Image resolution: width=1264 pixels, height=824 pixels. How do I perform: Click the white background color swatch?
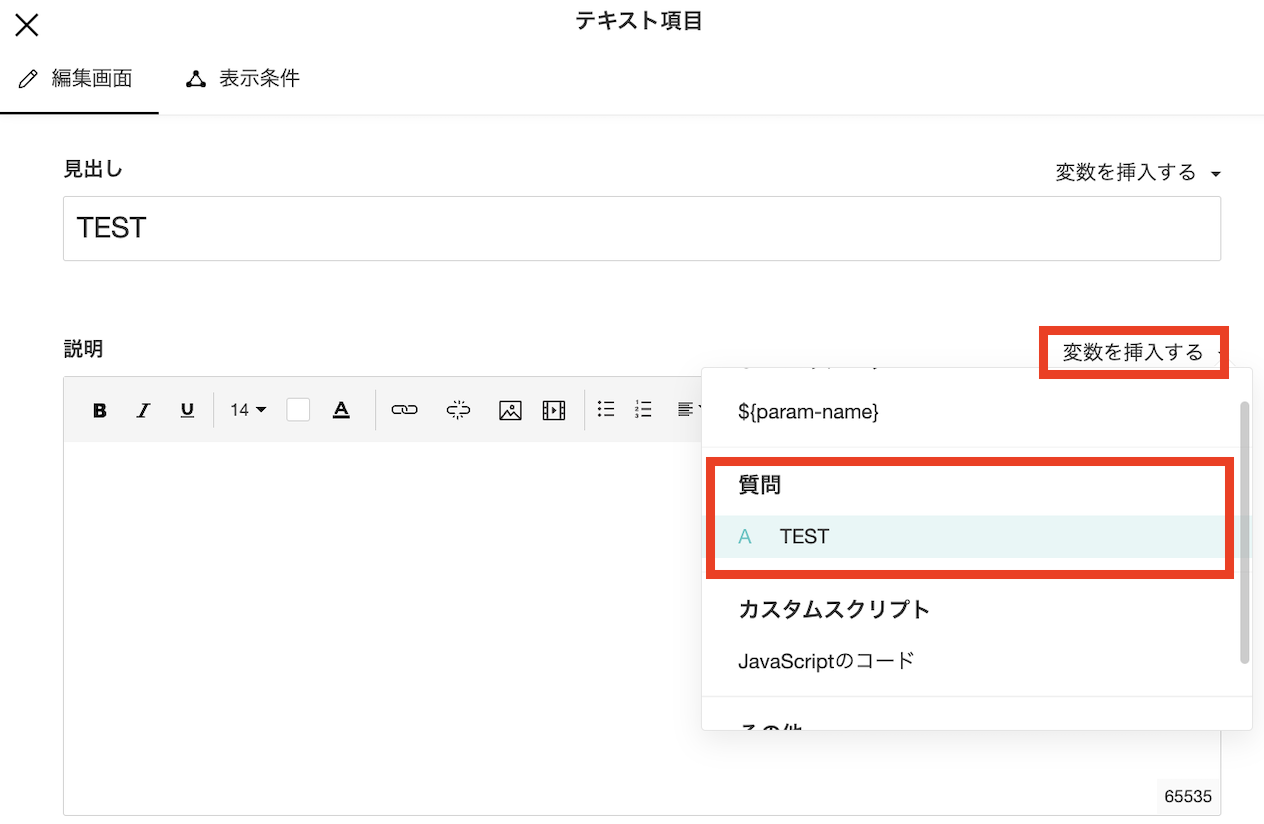(298, 410)
